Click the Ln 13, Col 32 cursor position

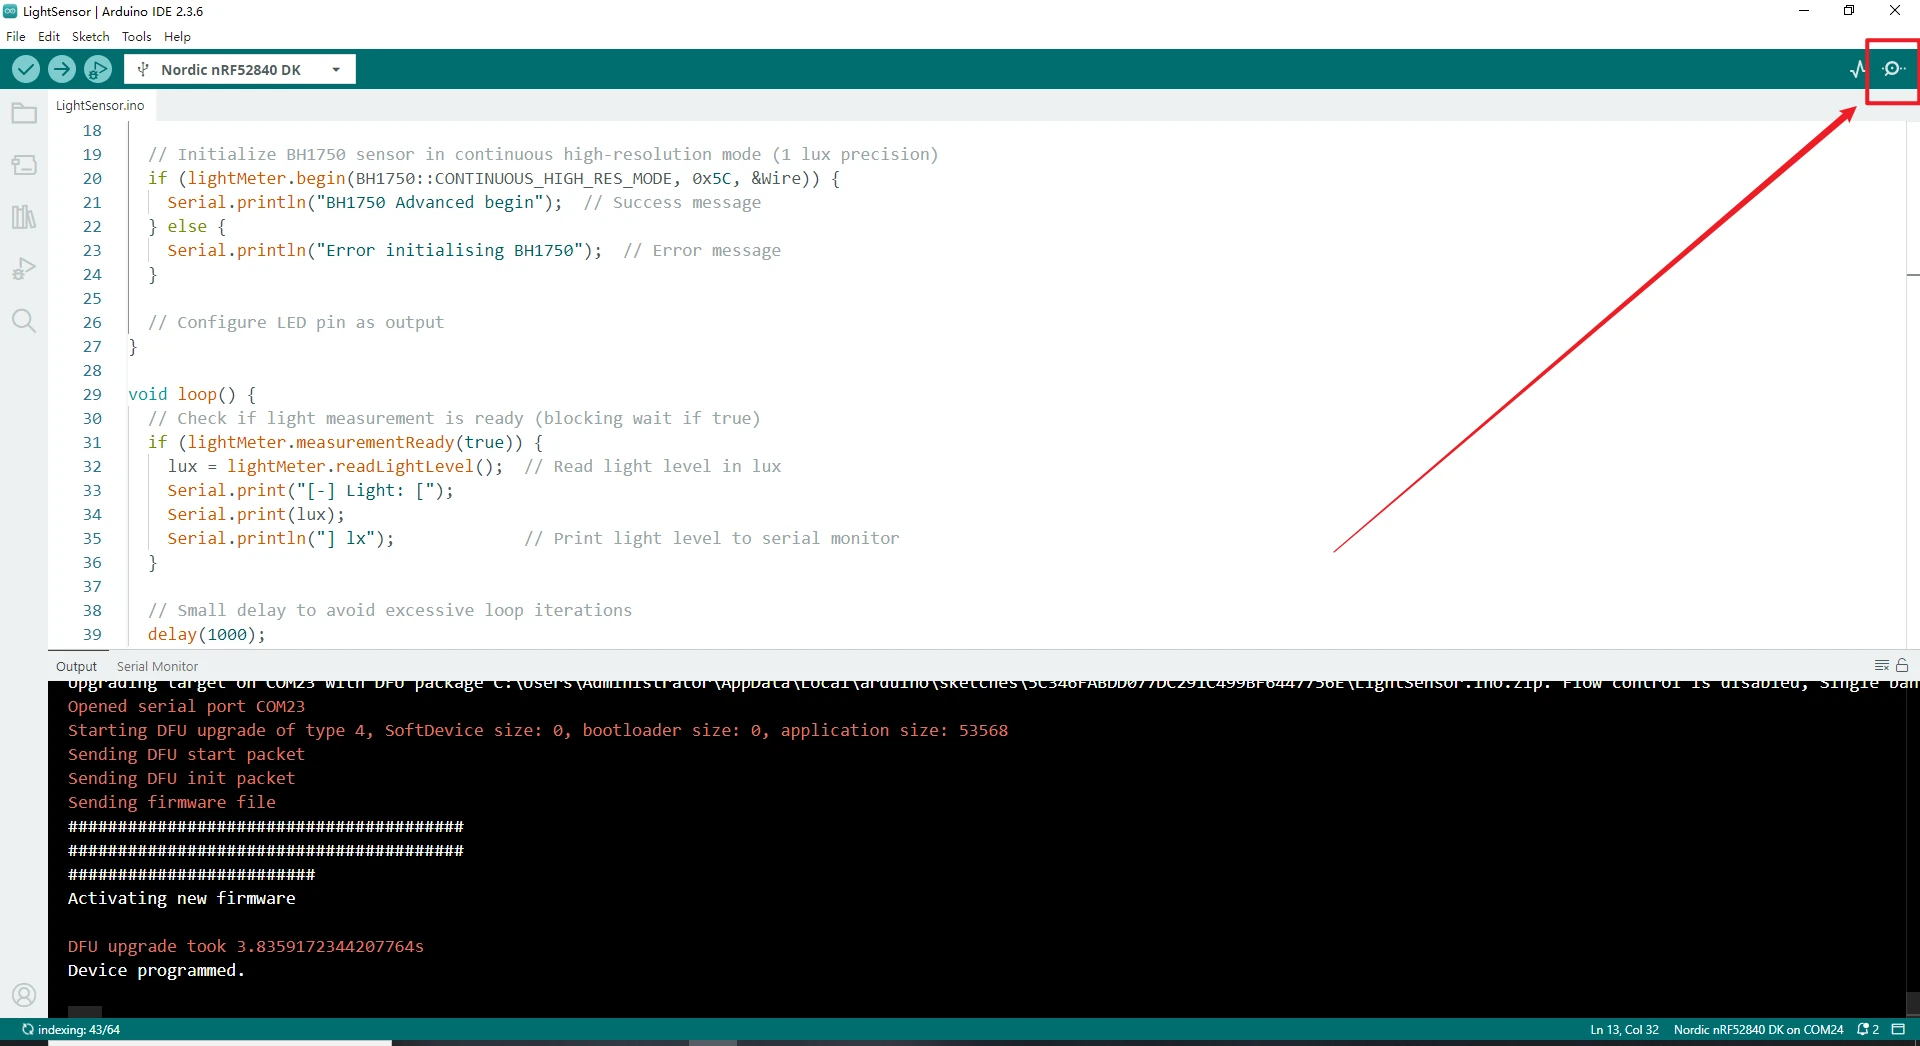1624,1029
